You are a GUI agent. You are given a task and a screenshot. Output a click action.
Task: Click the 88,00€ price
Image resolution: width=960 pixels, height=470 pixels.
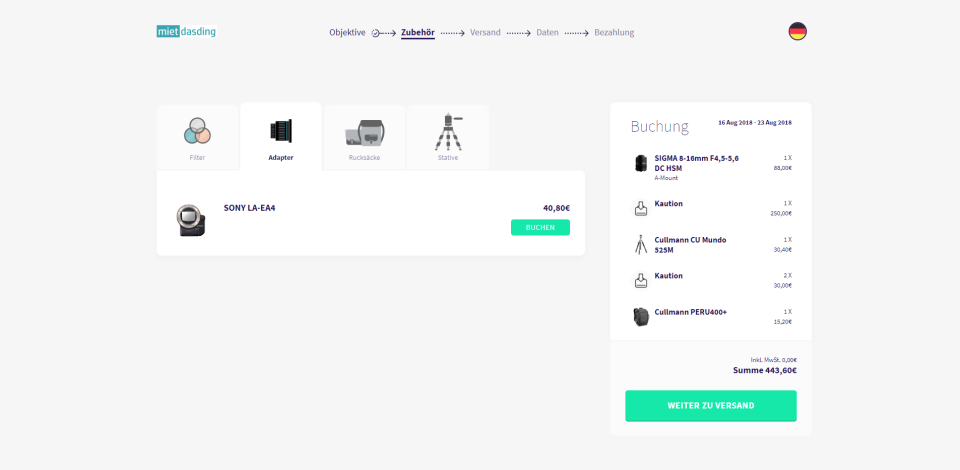click(782, 168)
